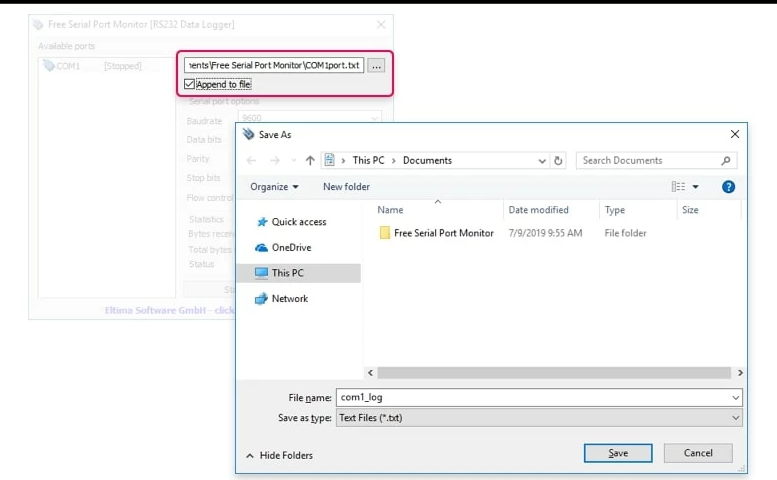Open the Save As help icon
The height and width of the screenshot is (480, 777).
[x=728, y=187]
